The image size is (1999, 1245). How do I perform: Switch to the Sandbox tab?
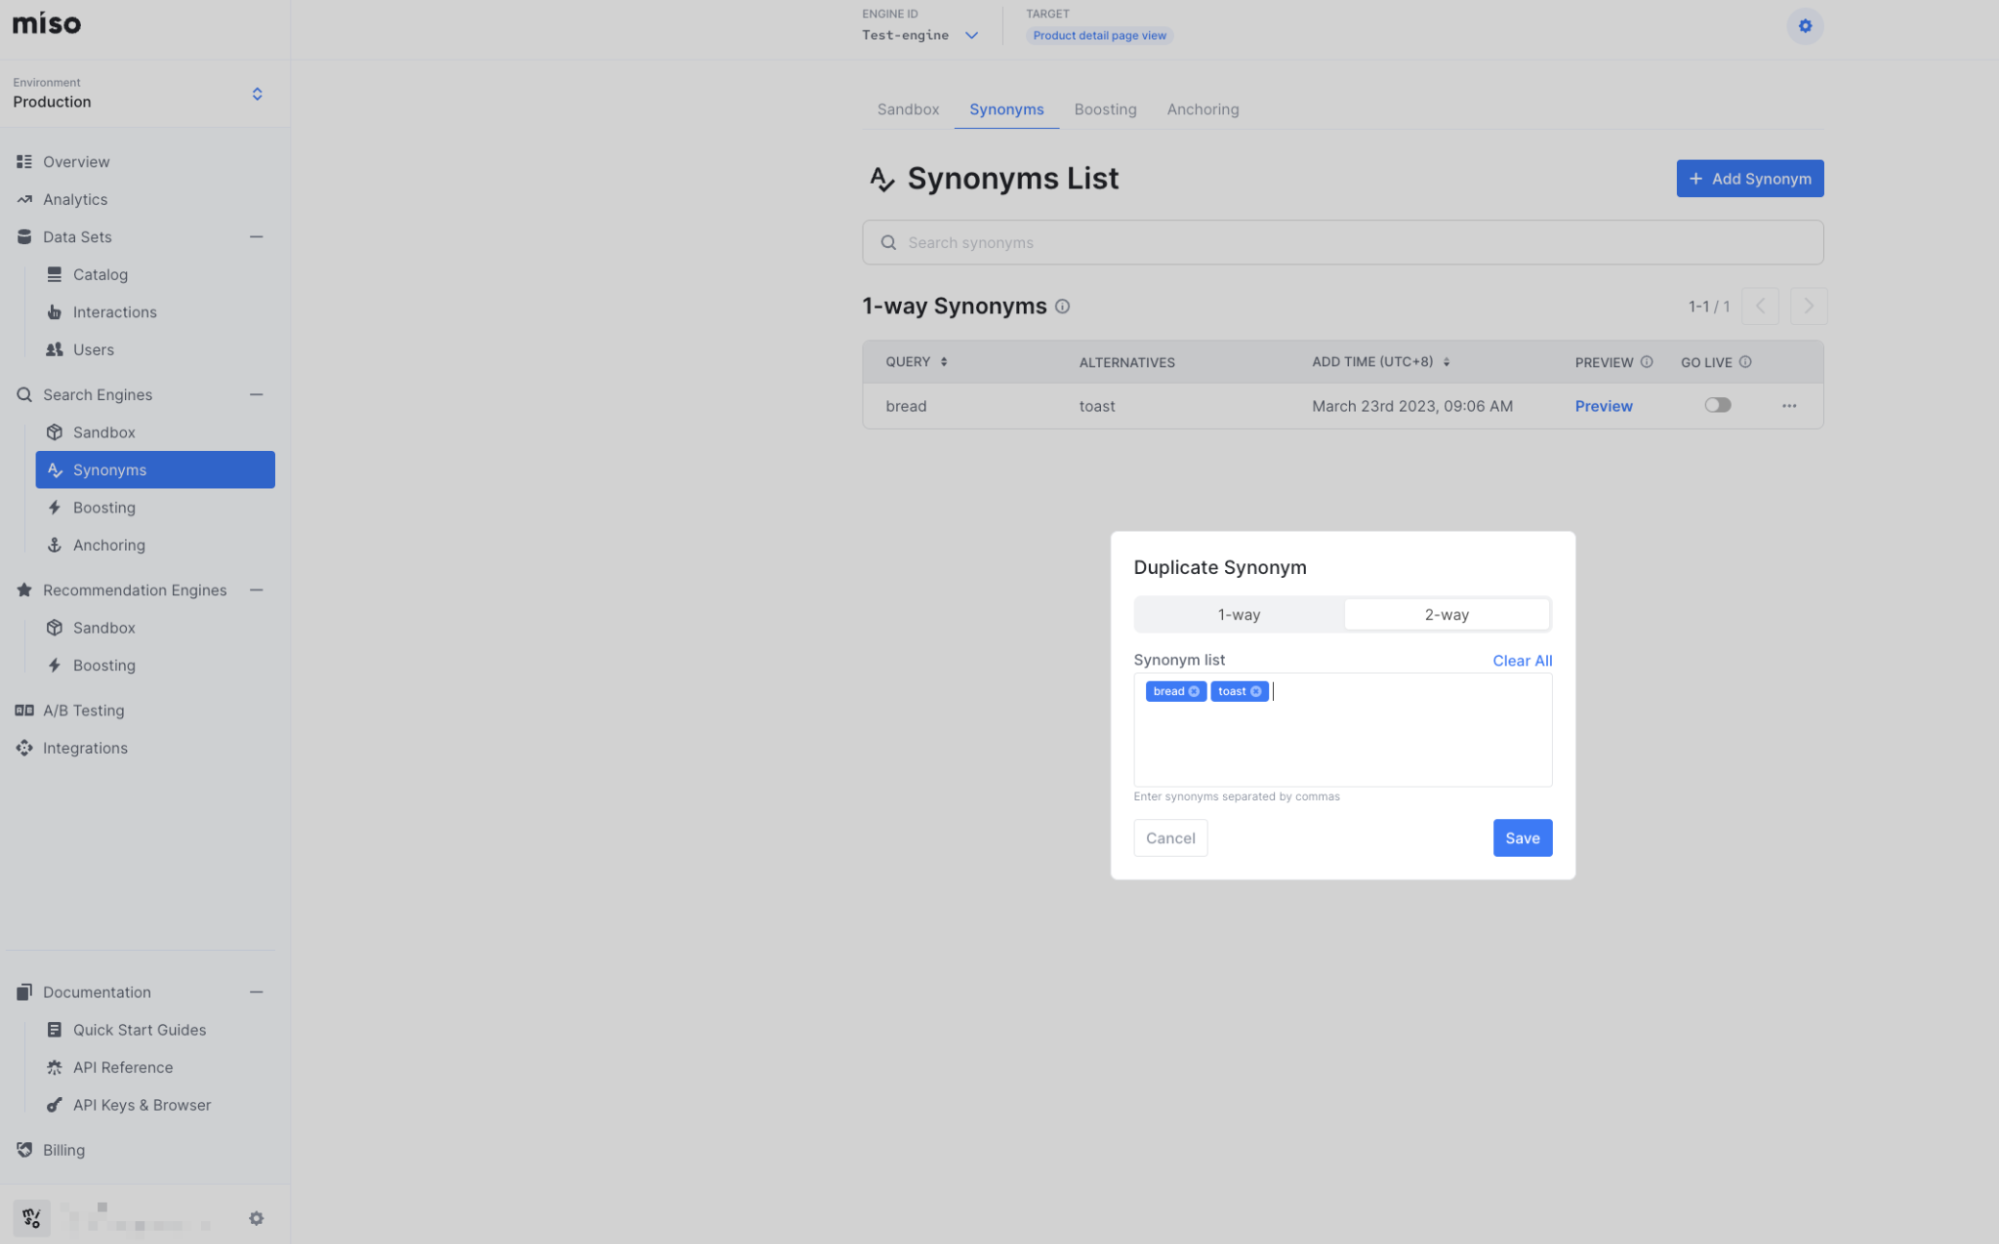point(907,109)
